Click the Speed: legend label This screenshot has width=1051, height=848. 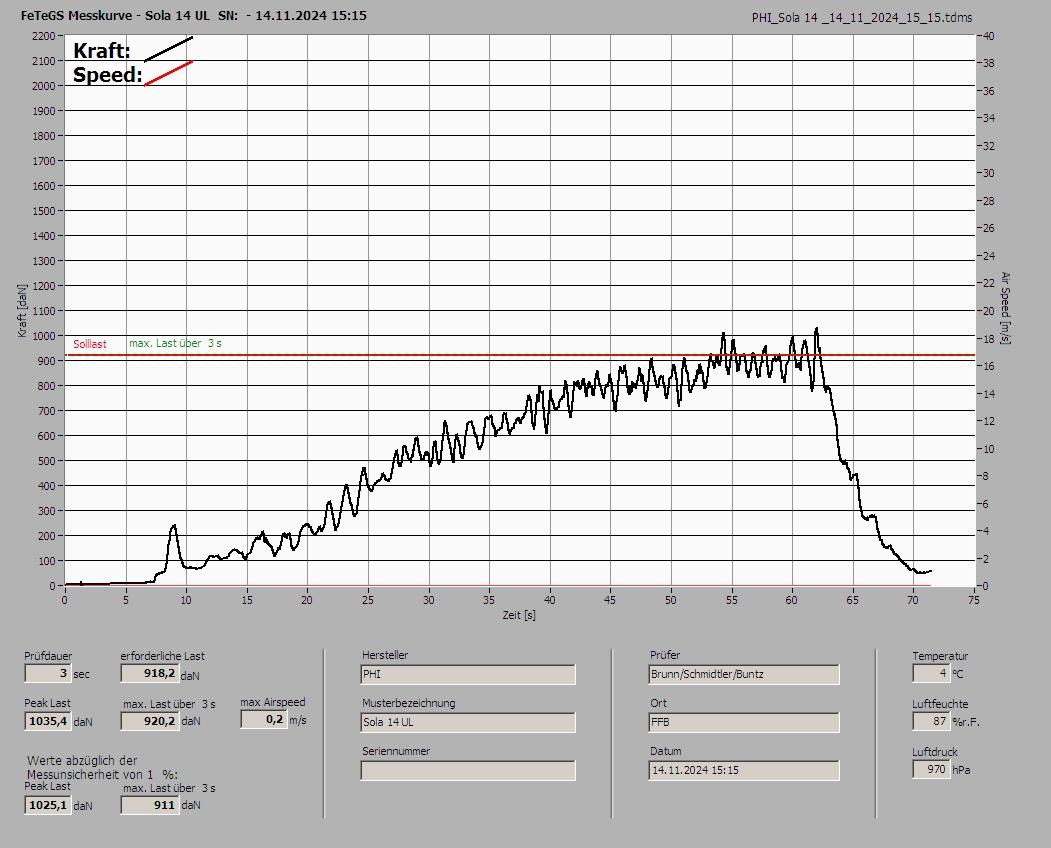tap(107, 74)
